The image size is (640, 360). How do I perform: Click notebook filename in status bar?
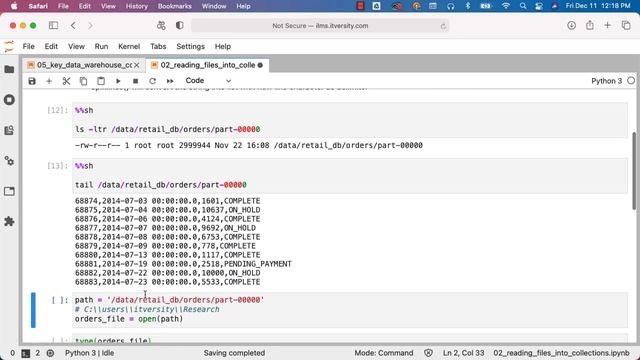[x=561, y=353]
